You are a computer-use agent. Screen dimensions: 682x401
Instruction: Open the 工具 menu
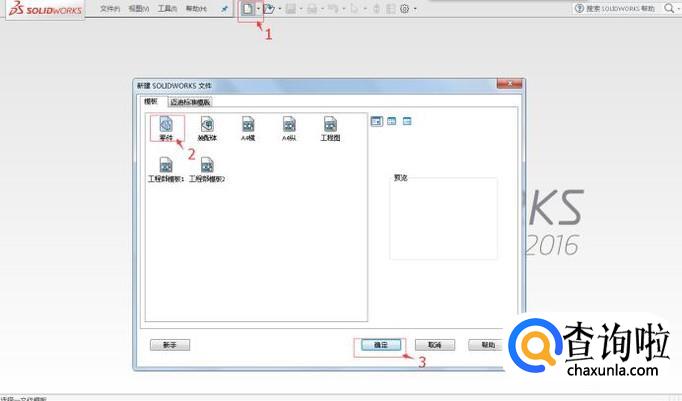point(167,9)
